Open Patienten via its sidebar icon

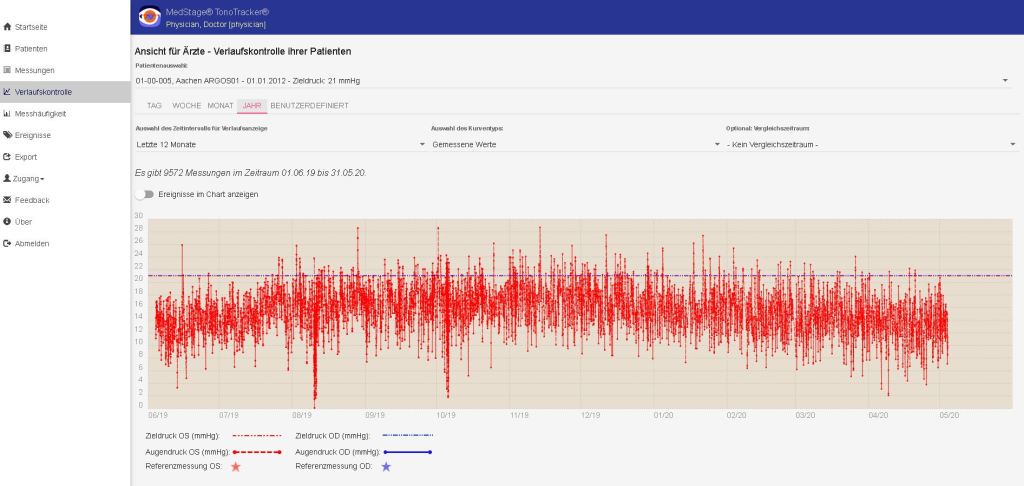[7, 48]
